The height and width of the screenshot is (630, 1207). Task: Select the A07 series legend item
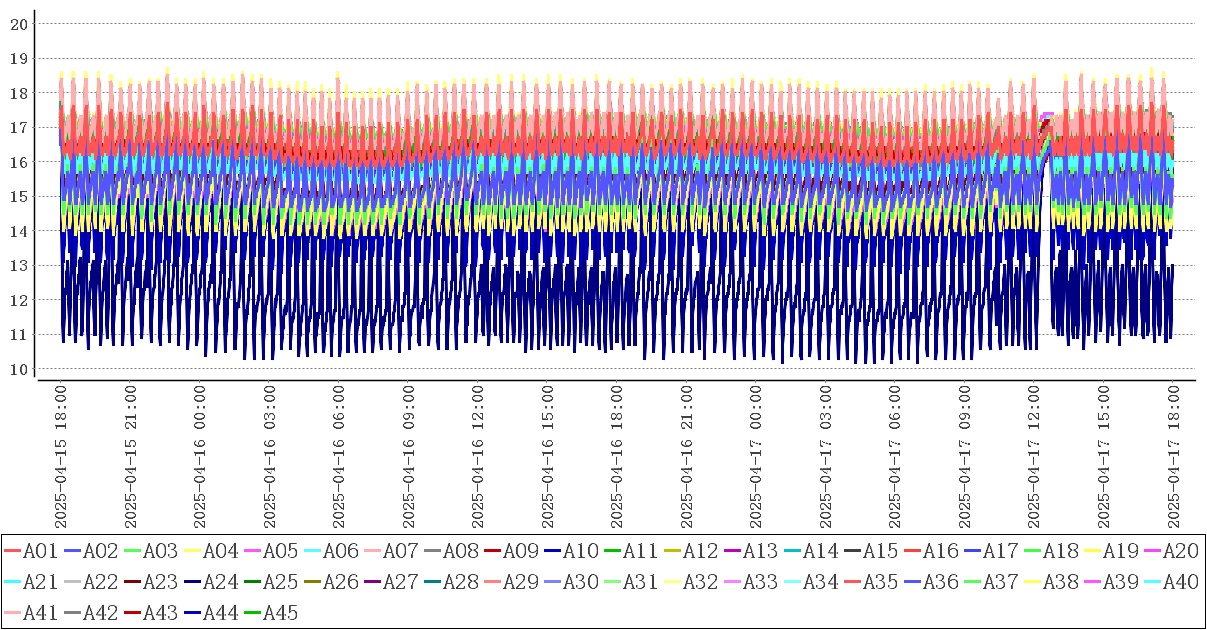[x=401, y=550]
